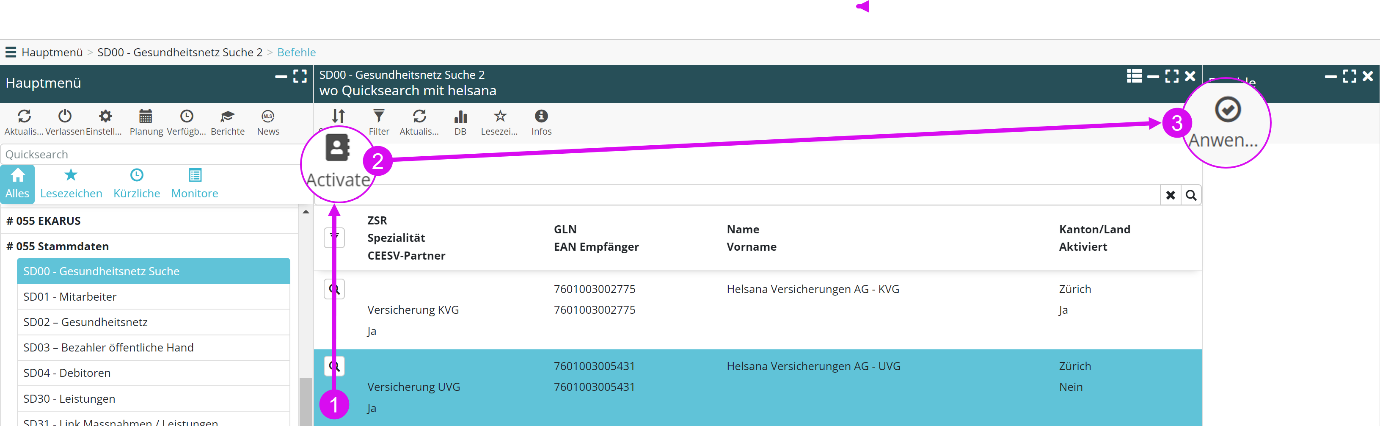Click the Lesezeichen star in search toolbar
The height and width of the screenshot is (426, 1380).
500,117
